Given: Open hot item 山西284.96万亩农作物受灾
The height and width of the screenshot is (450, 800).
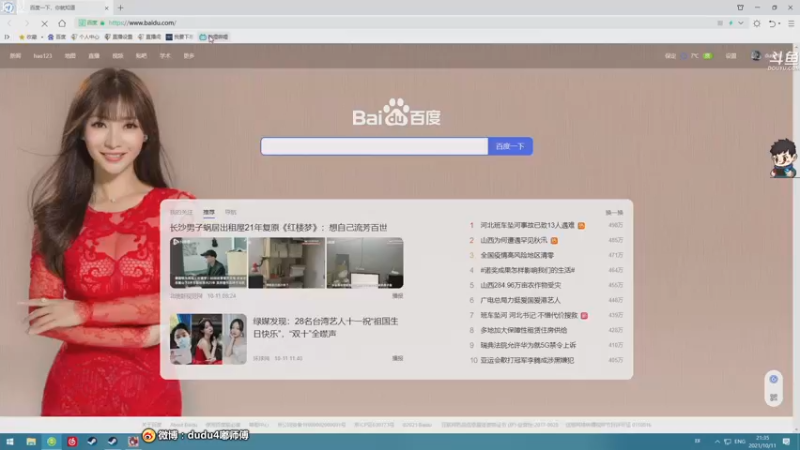Looking at the screenshot, I should point(520,285).
